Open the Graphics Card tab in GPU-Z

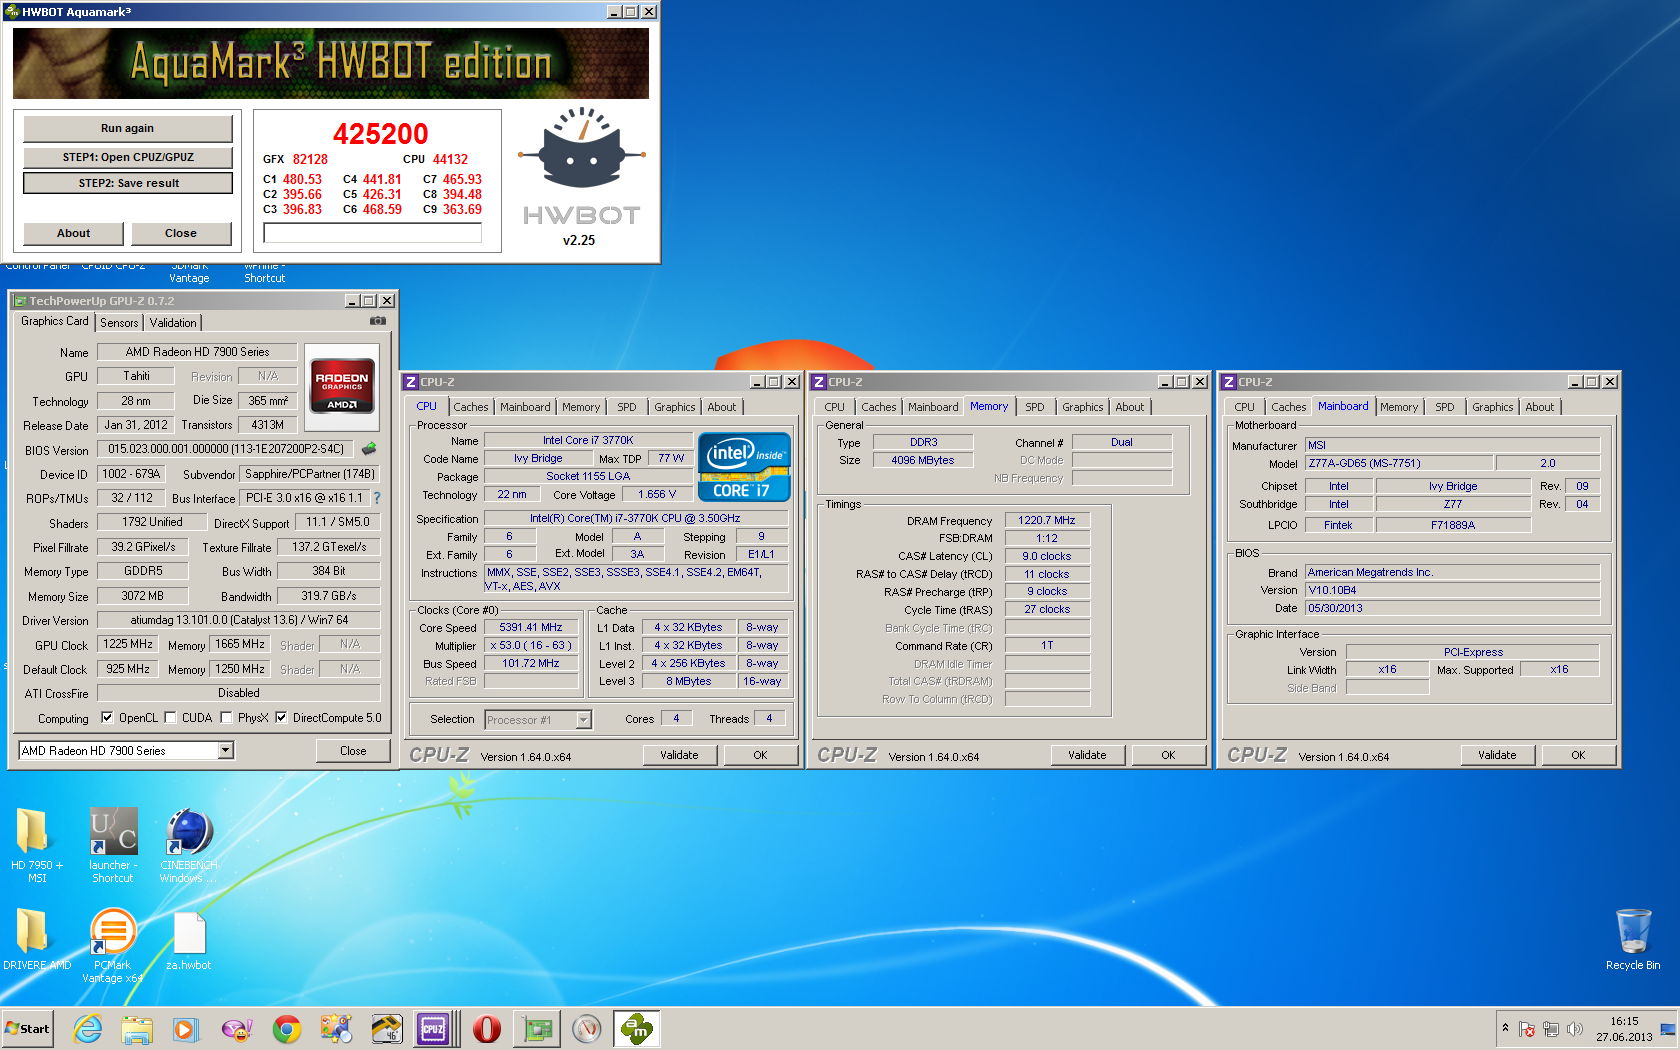pos(55,321)
